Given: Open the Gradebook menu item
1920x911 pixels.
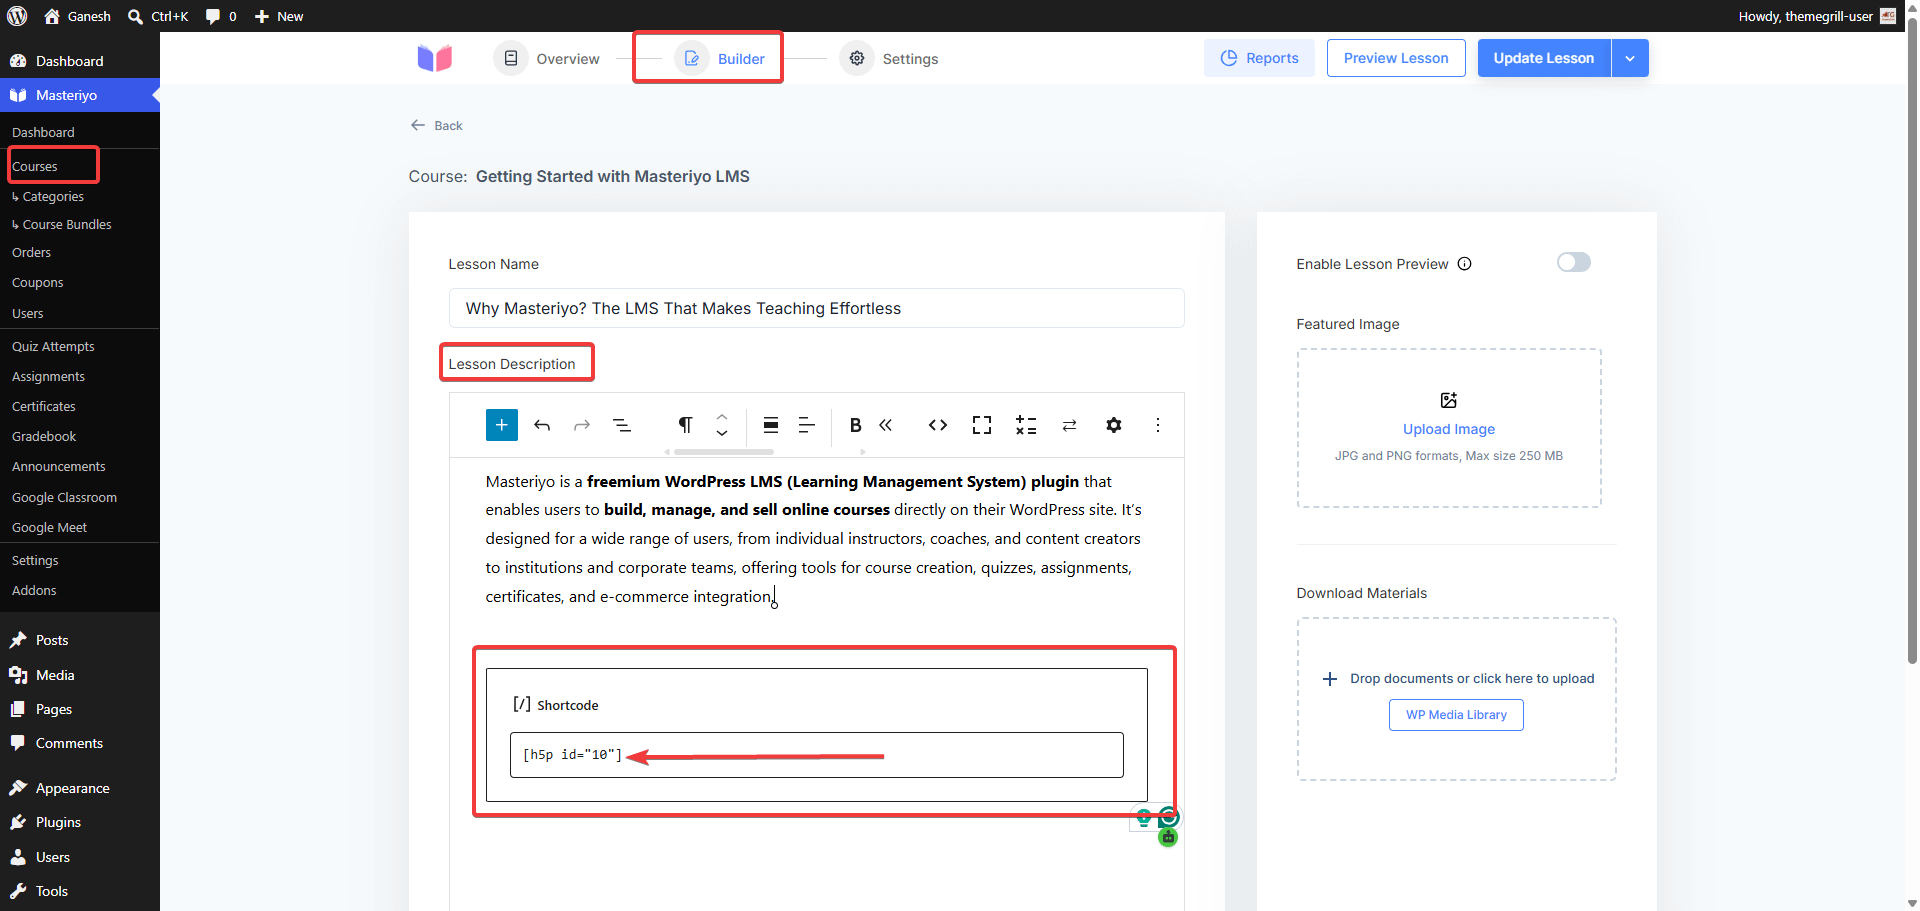Looking at the screenshot, I should pyautogui.click(x=44, y=437).
